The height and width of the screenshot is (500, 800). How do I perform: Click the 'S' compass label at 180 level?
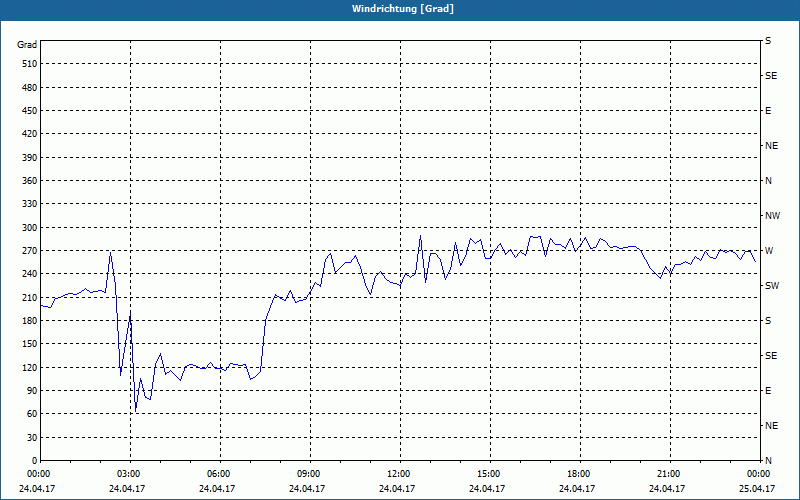click(768, 321)
